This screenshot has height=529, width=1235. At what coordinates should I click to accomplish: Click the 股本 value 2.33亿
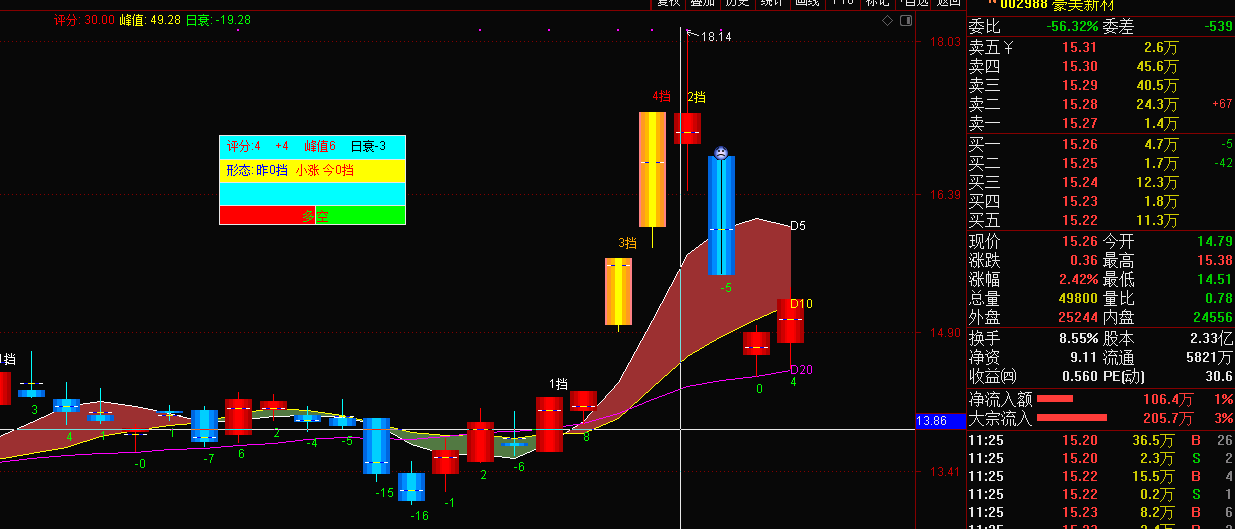1211,338
